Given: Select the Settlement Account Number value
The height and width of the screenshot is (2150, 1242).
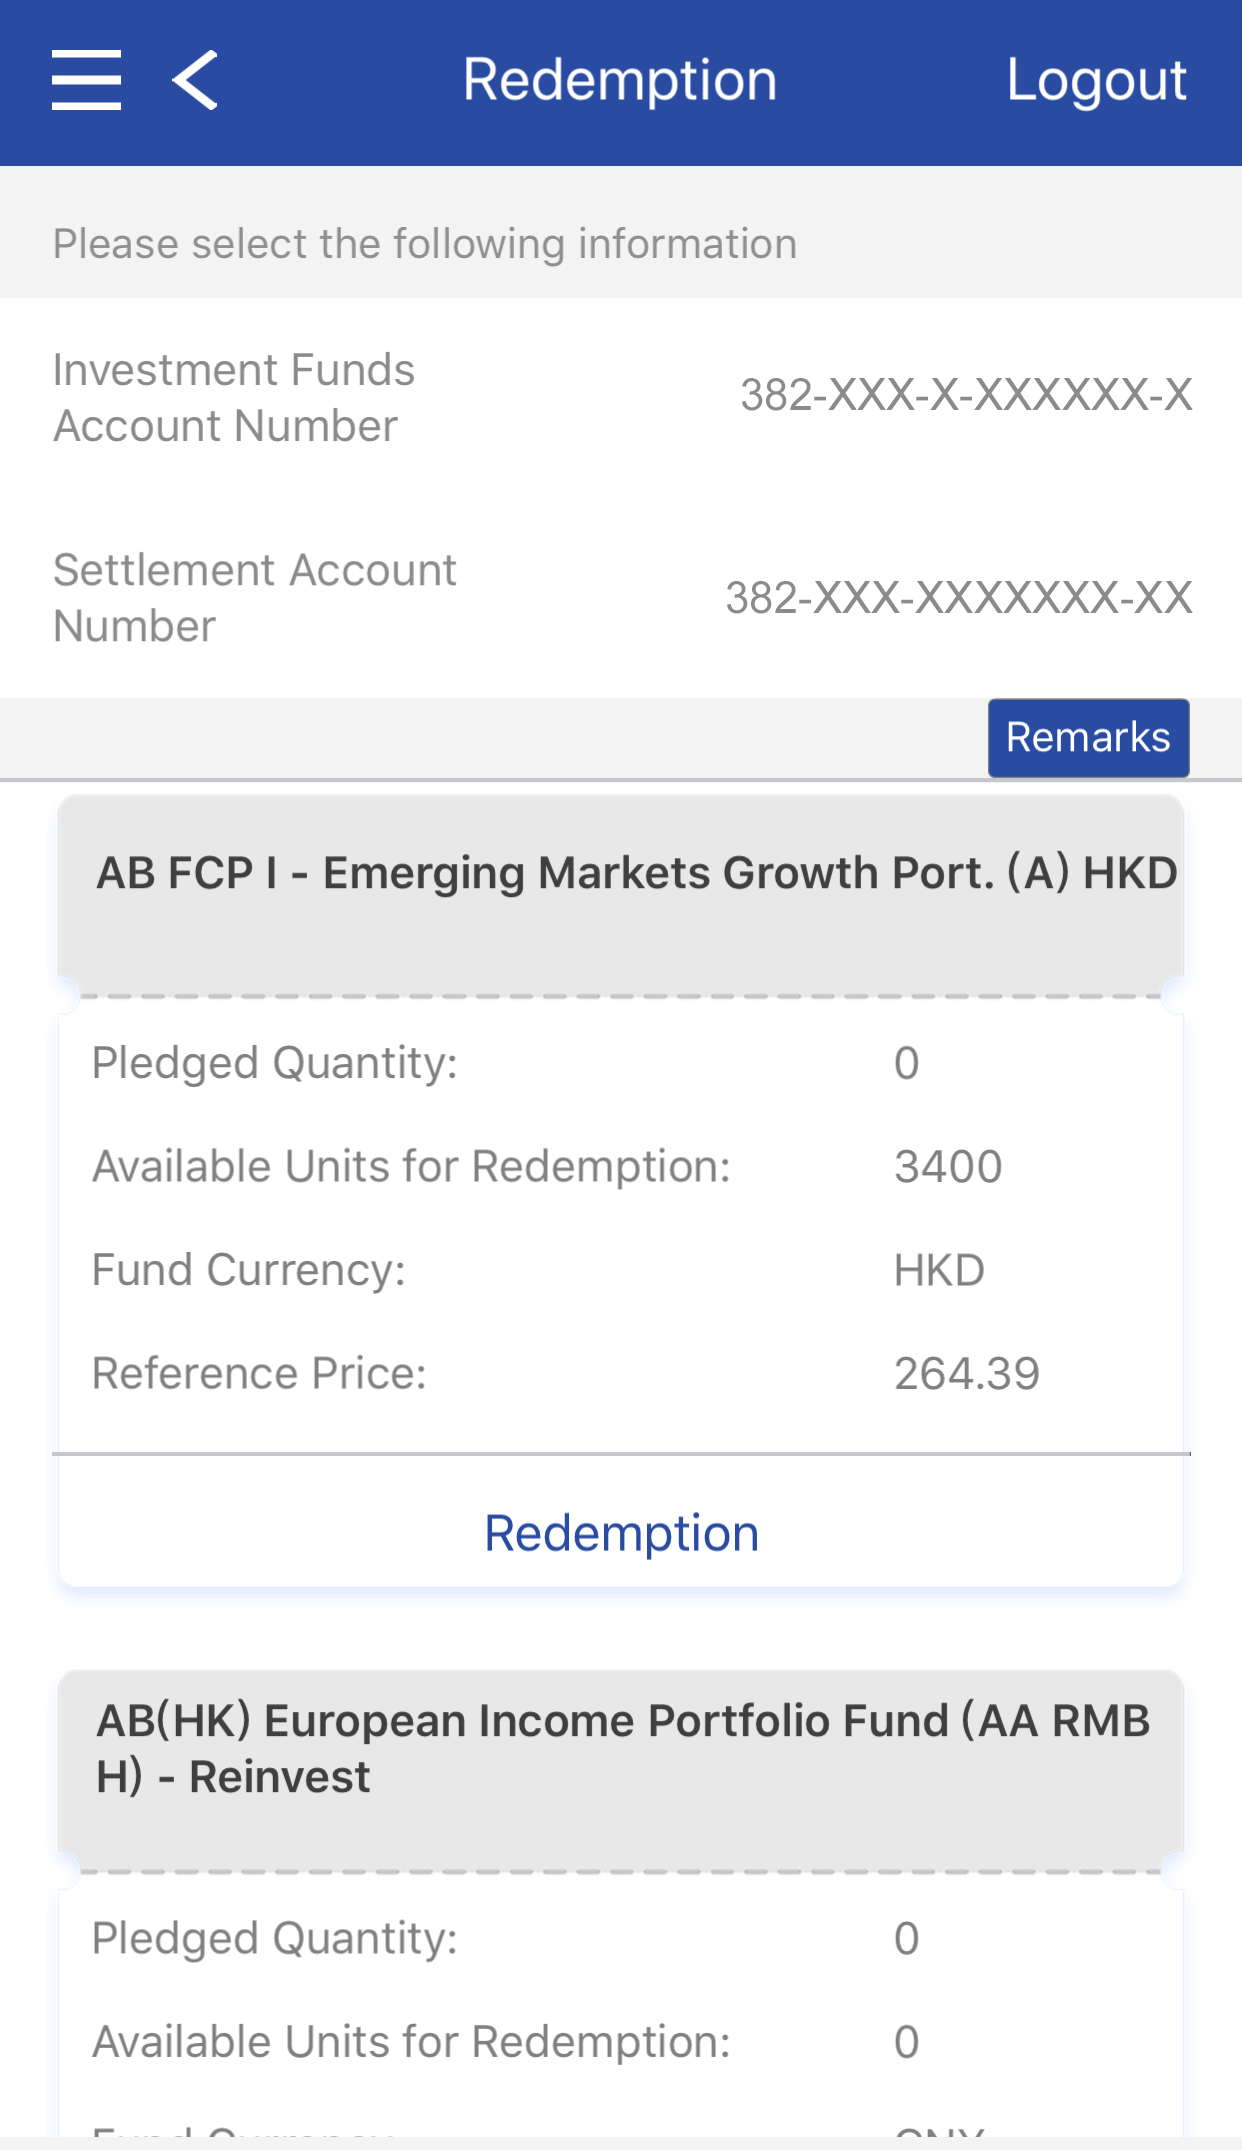Looking at the screenshot, I should [958, 598].
